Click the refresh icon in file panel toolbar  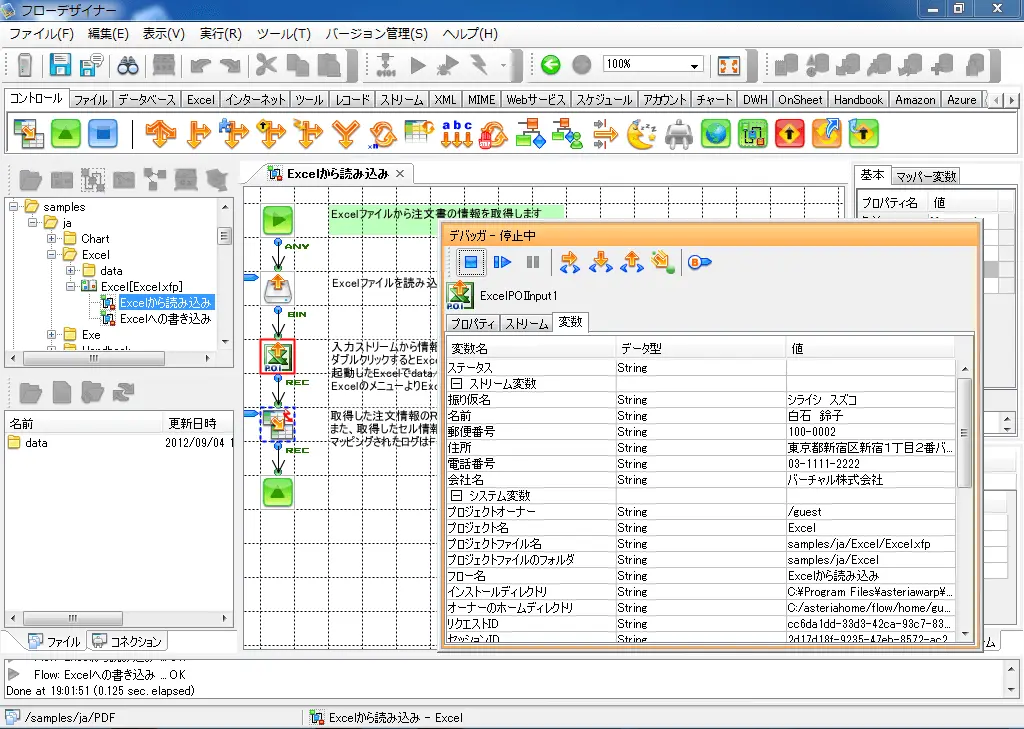coord(123,392)
